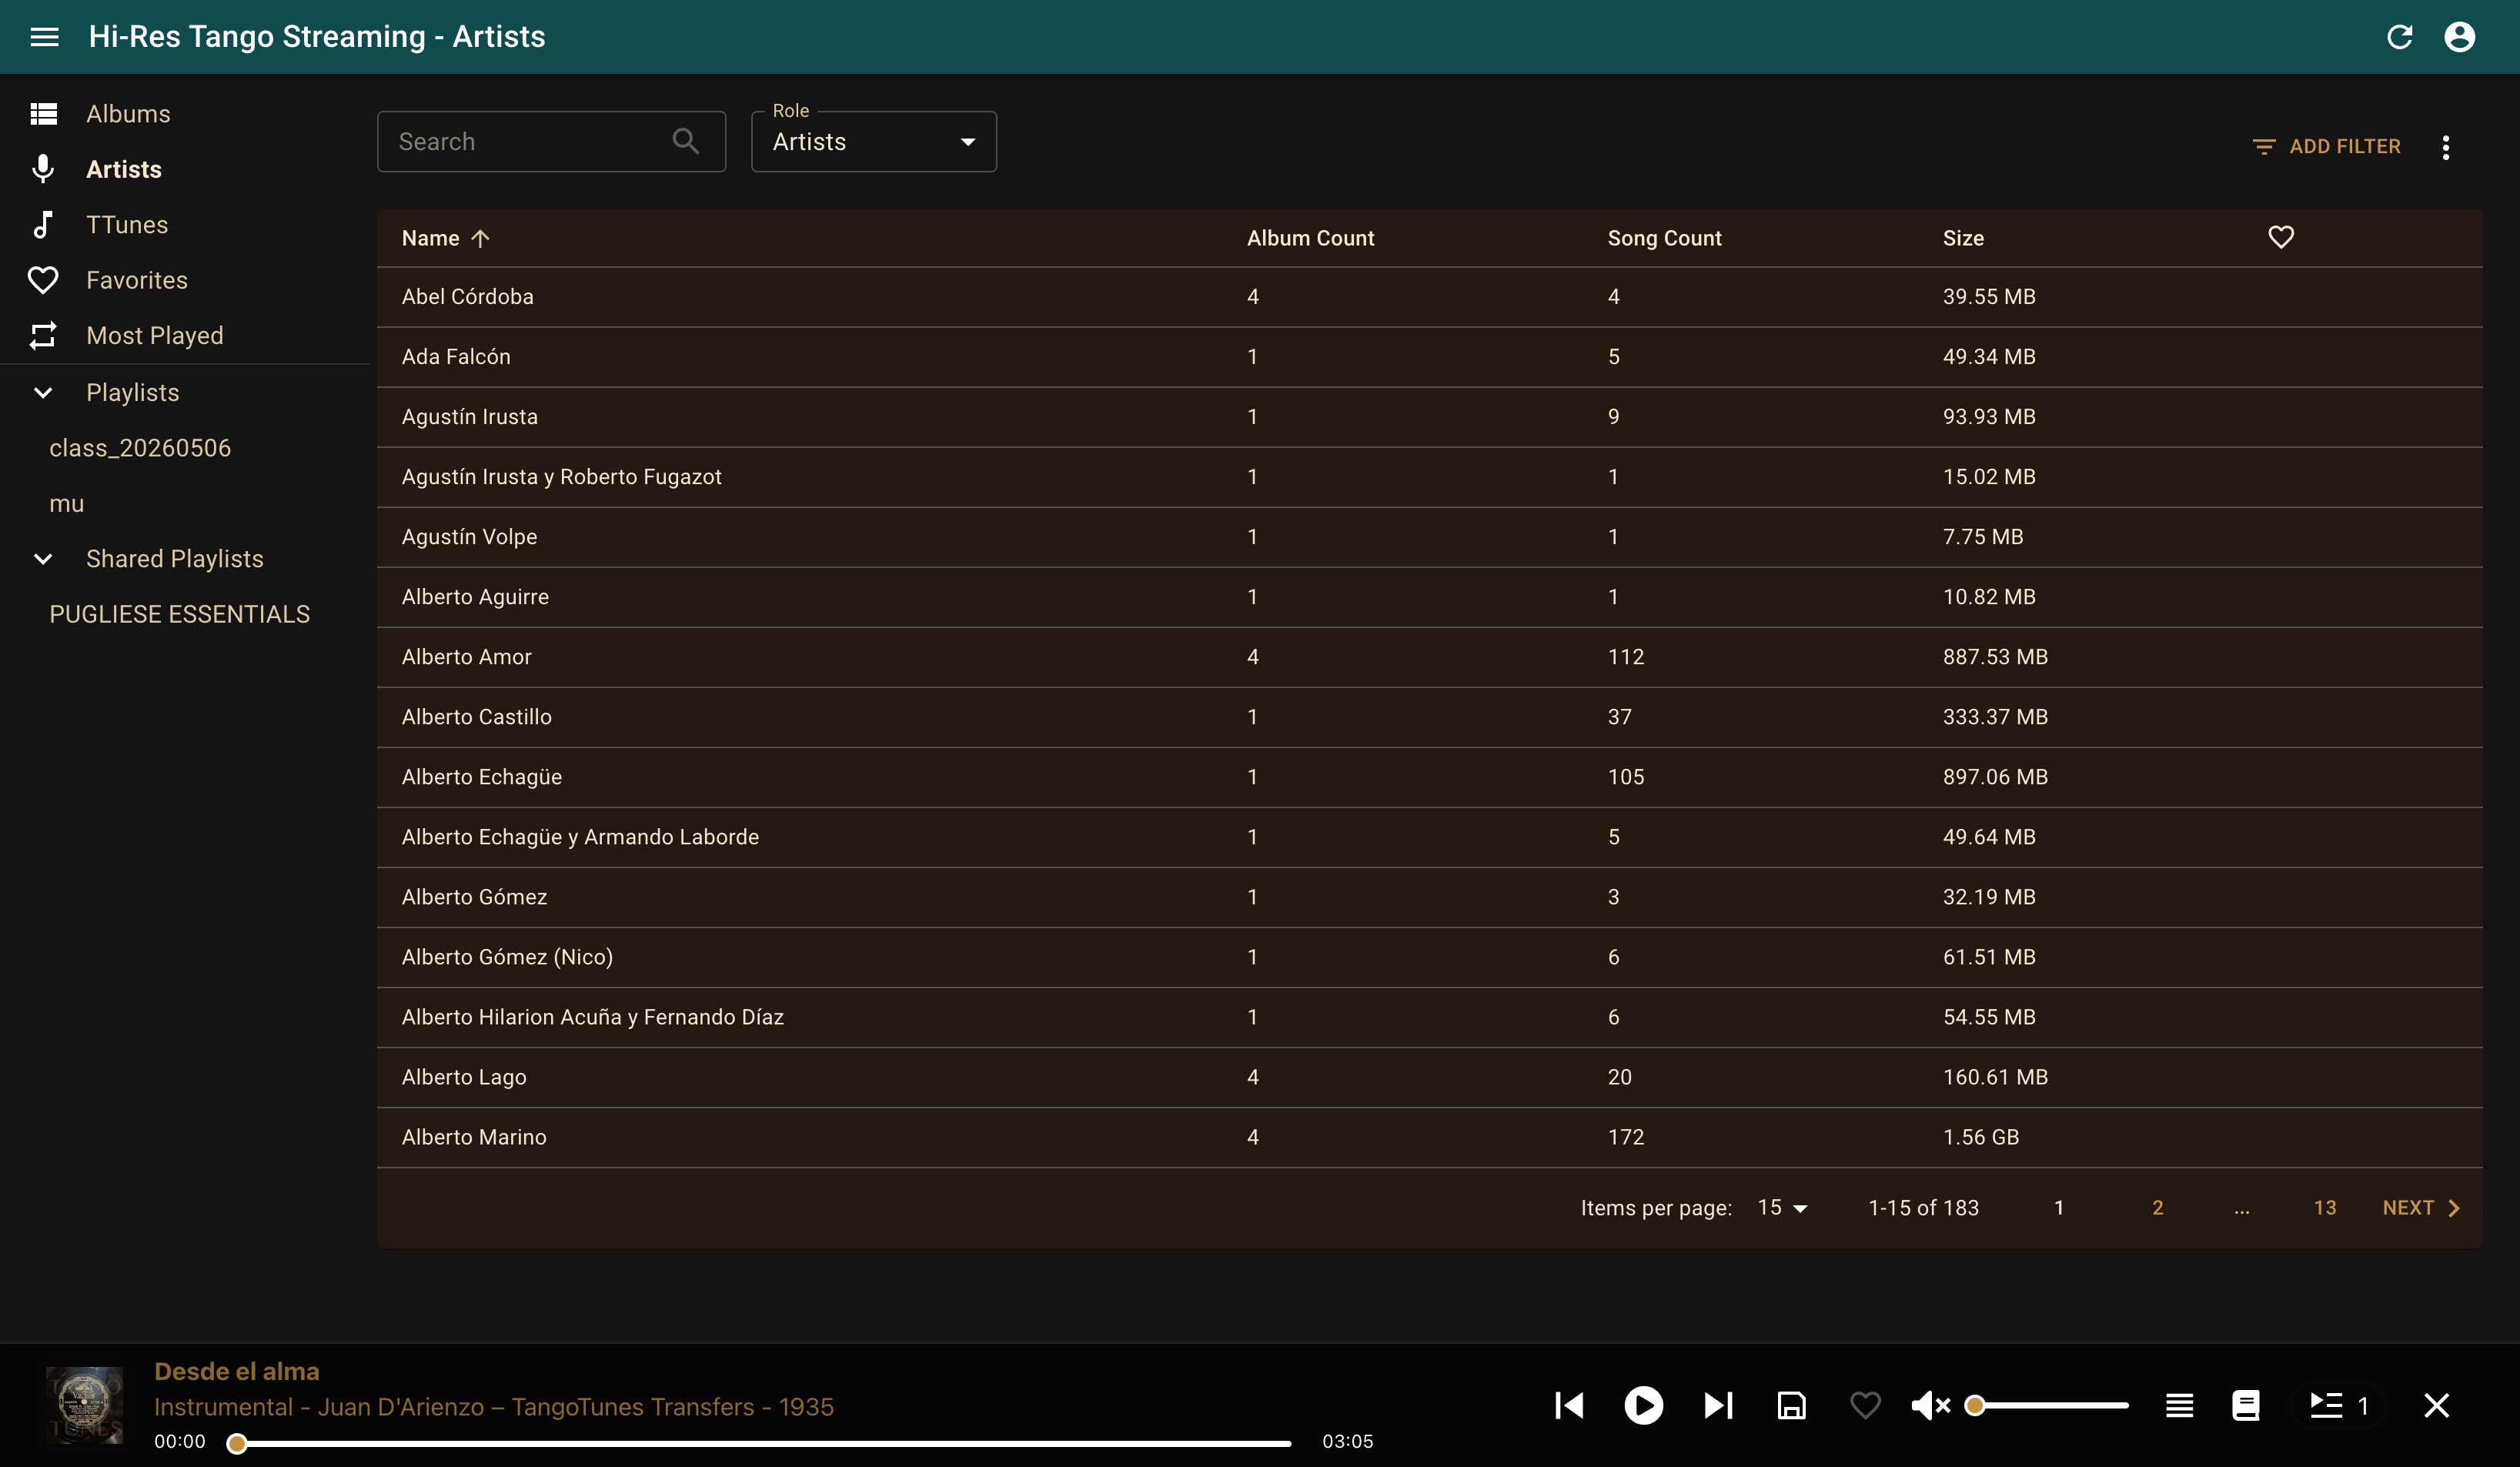
Task: Open the Alberto Gómez (Nico) artist row
Action: (x=1429, y=957)
